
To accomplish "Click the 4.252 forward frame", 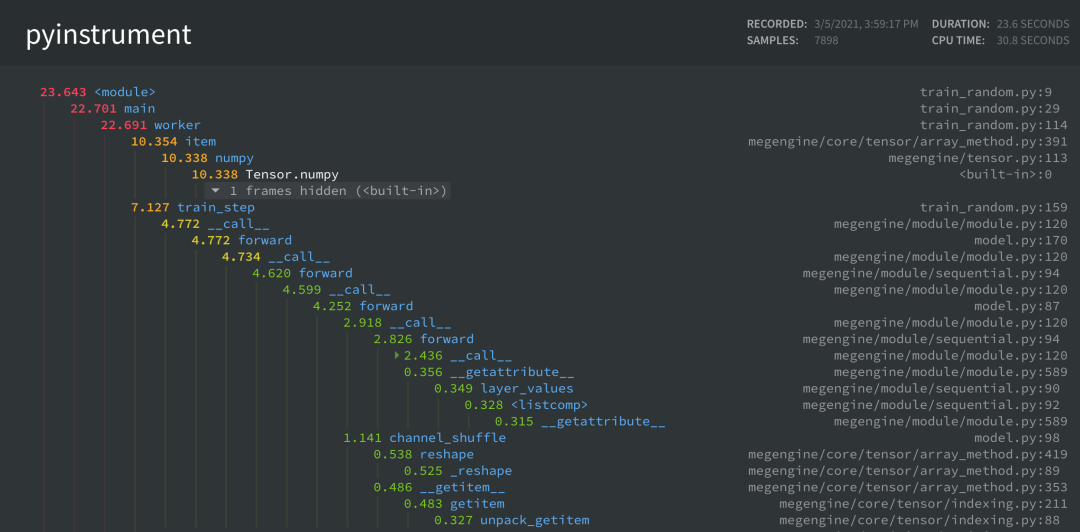I will pyautogui.click(x=363, y=307).
